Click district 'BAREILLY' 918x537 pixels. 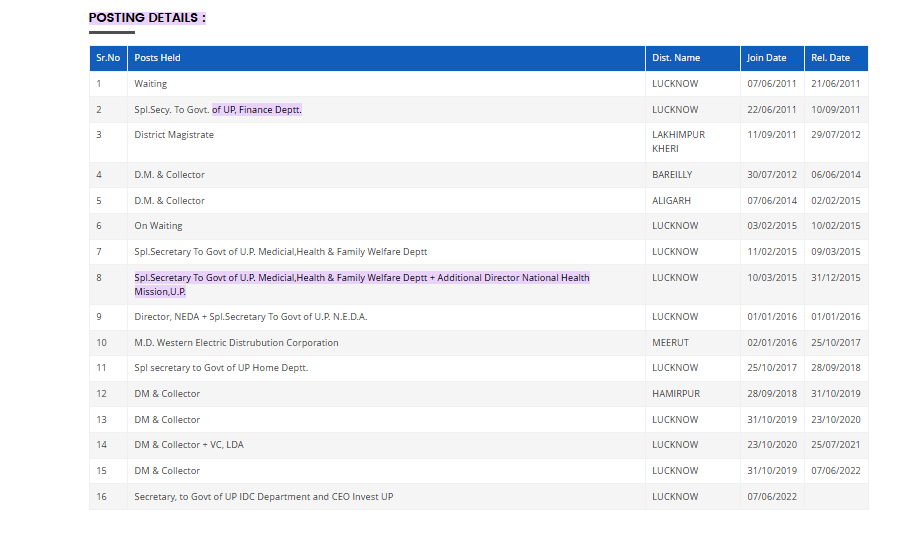point(672,175)
